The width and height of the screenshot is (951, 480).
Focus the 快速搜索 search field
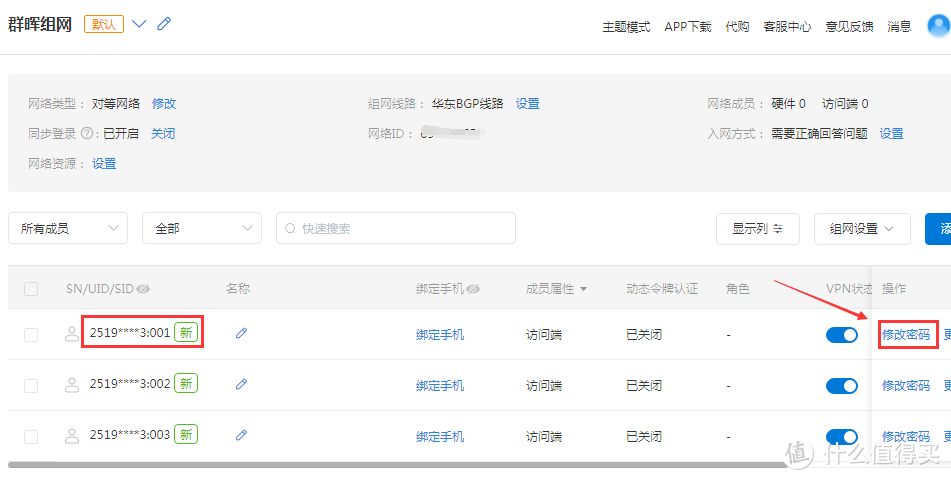point(395,228)
